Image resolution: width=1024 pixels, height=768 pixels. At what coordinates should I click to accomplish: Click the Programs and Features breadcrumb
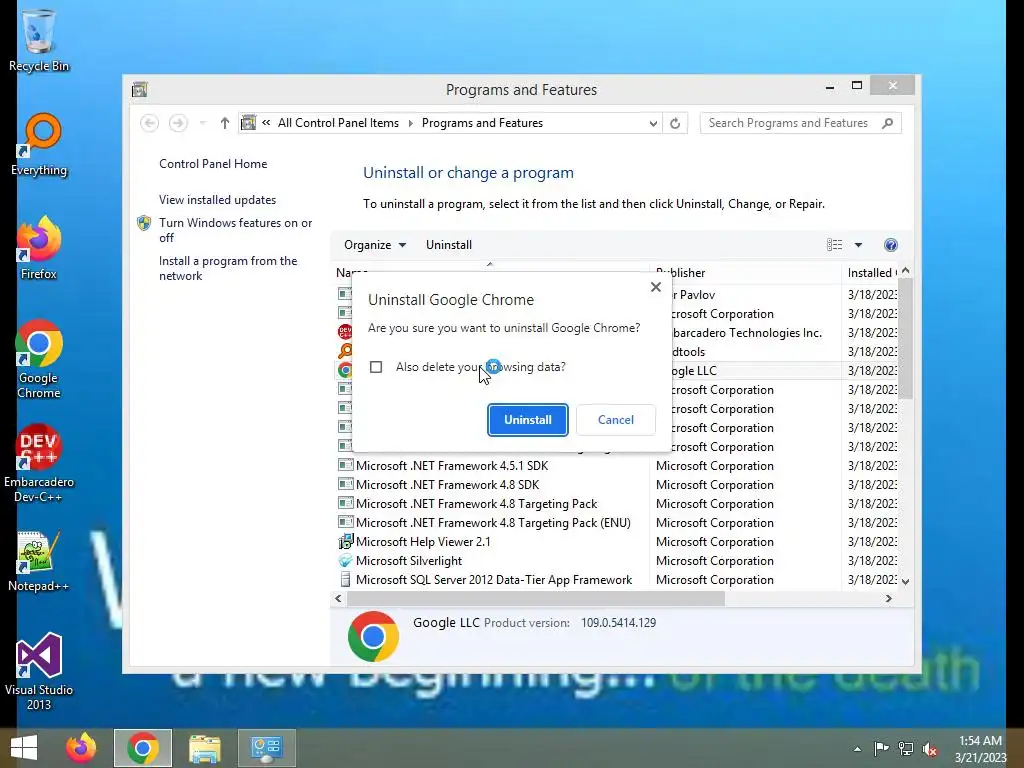point(482,123)
